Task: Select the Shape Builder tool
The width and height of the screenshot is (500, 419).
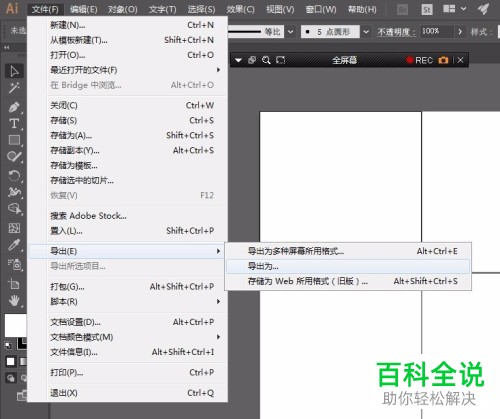Action: point(14,209)
